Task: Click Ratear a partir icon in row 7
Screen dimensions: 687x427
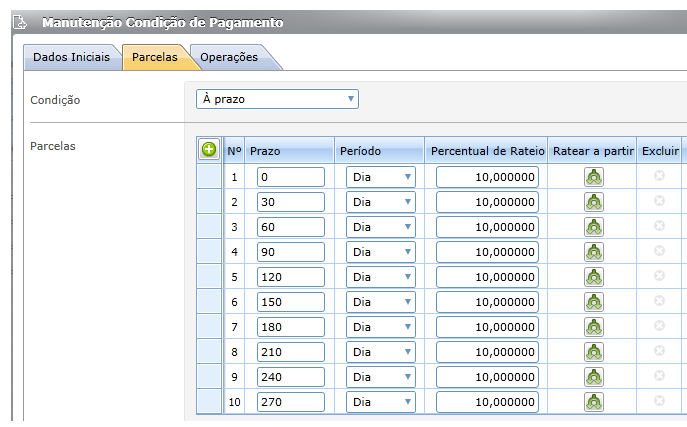Action: 594,327
